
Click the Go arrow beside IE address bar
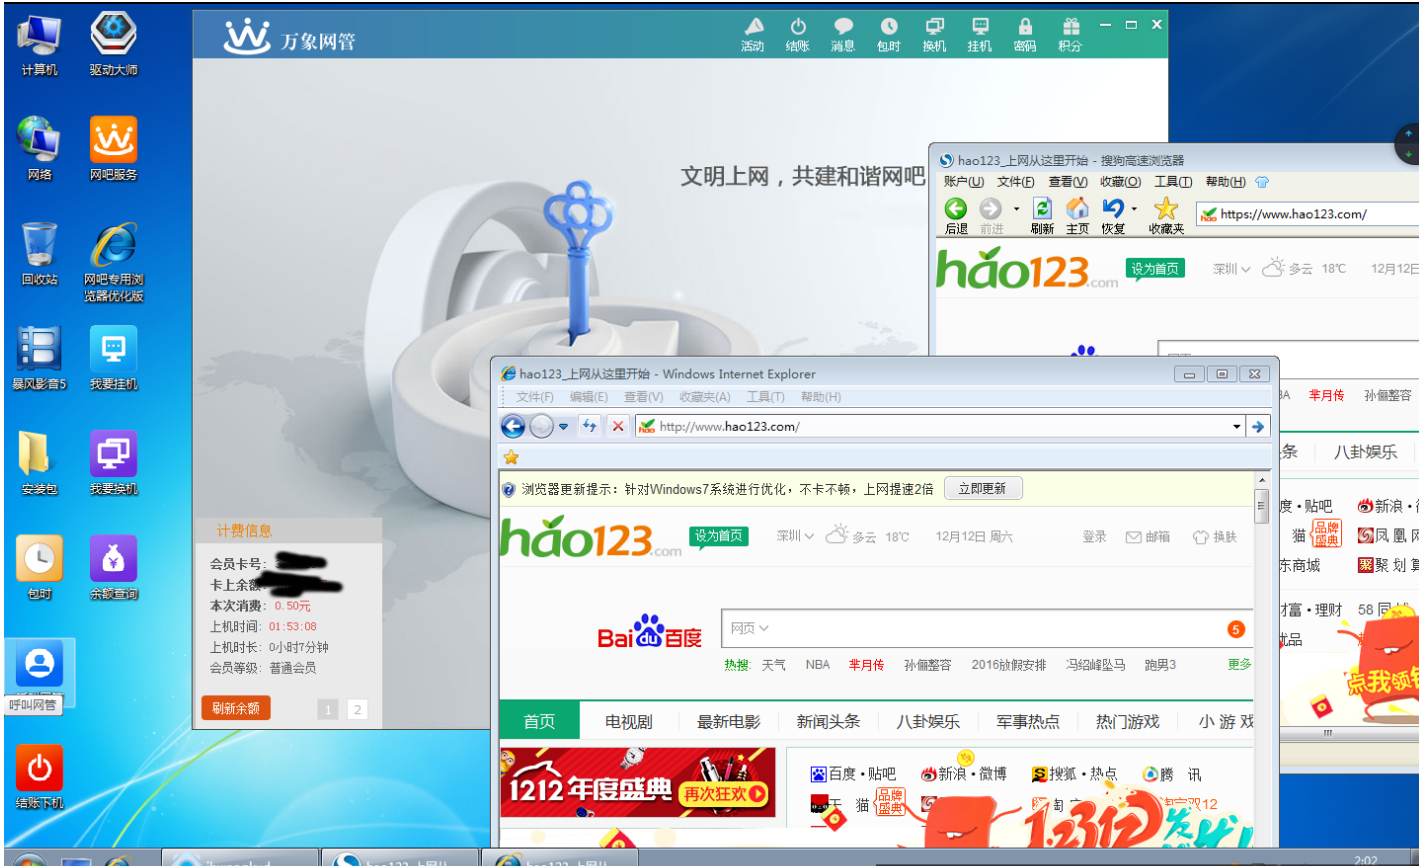pyautogui.click(x=1258, y=426)
